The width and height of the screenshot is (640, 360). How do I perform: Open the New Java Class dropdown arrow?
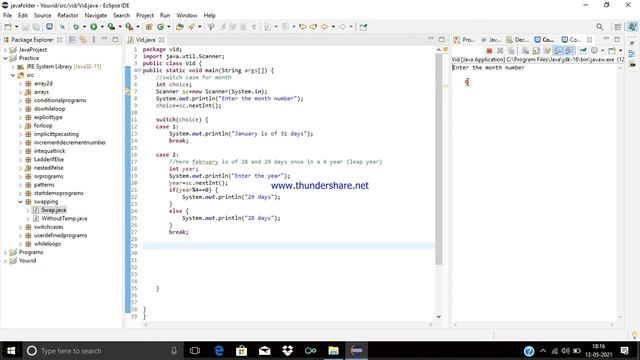[x=169, y=27]
